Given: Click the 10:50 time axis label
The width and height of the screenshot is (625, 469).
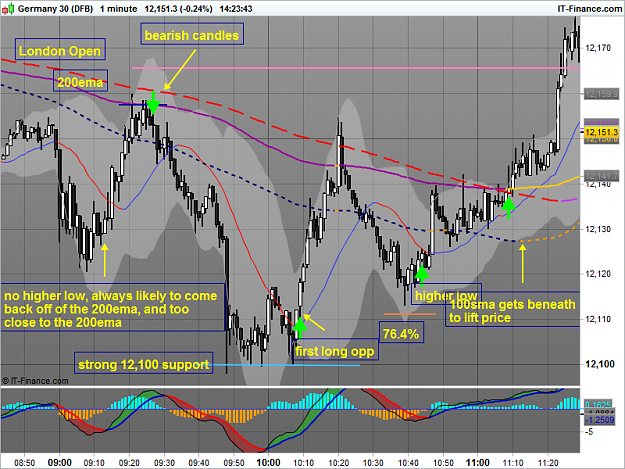Looking at the screenshot, I should point(443,463).
